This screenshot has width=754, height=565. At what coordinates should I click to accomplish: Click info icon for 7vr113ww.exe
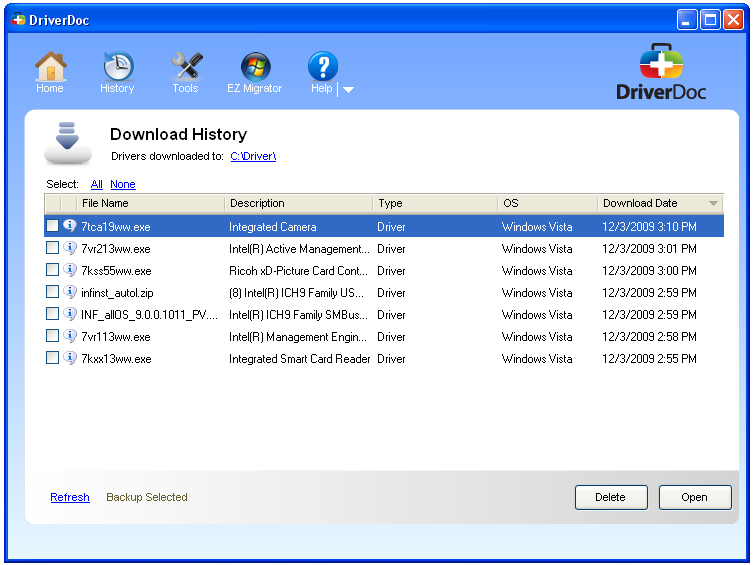tap(70, 336)
